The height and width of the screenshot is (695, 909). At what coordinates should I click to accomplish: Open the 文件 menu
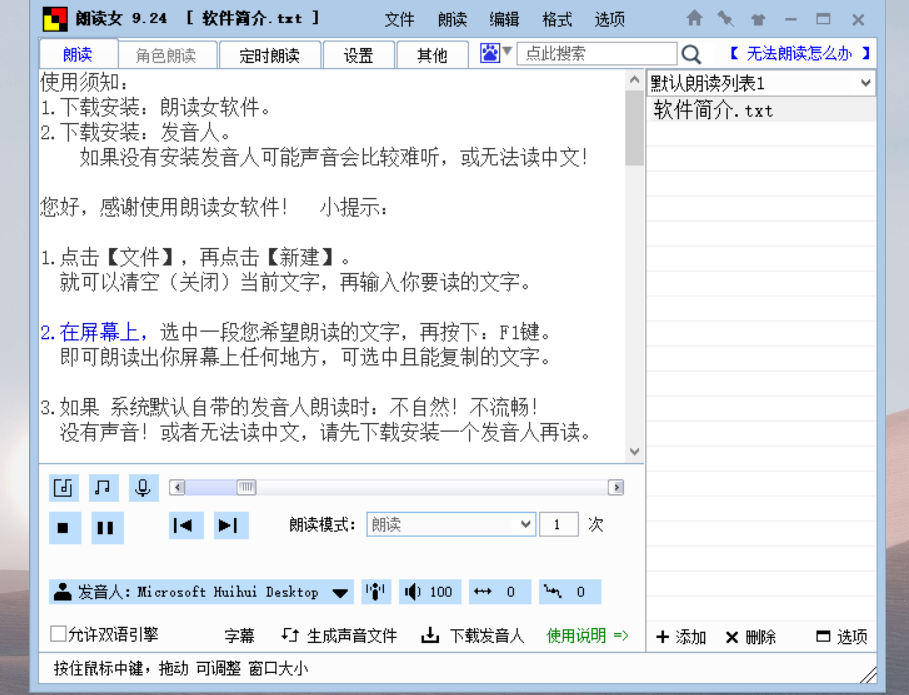[399, 19]
